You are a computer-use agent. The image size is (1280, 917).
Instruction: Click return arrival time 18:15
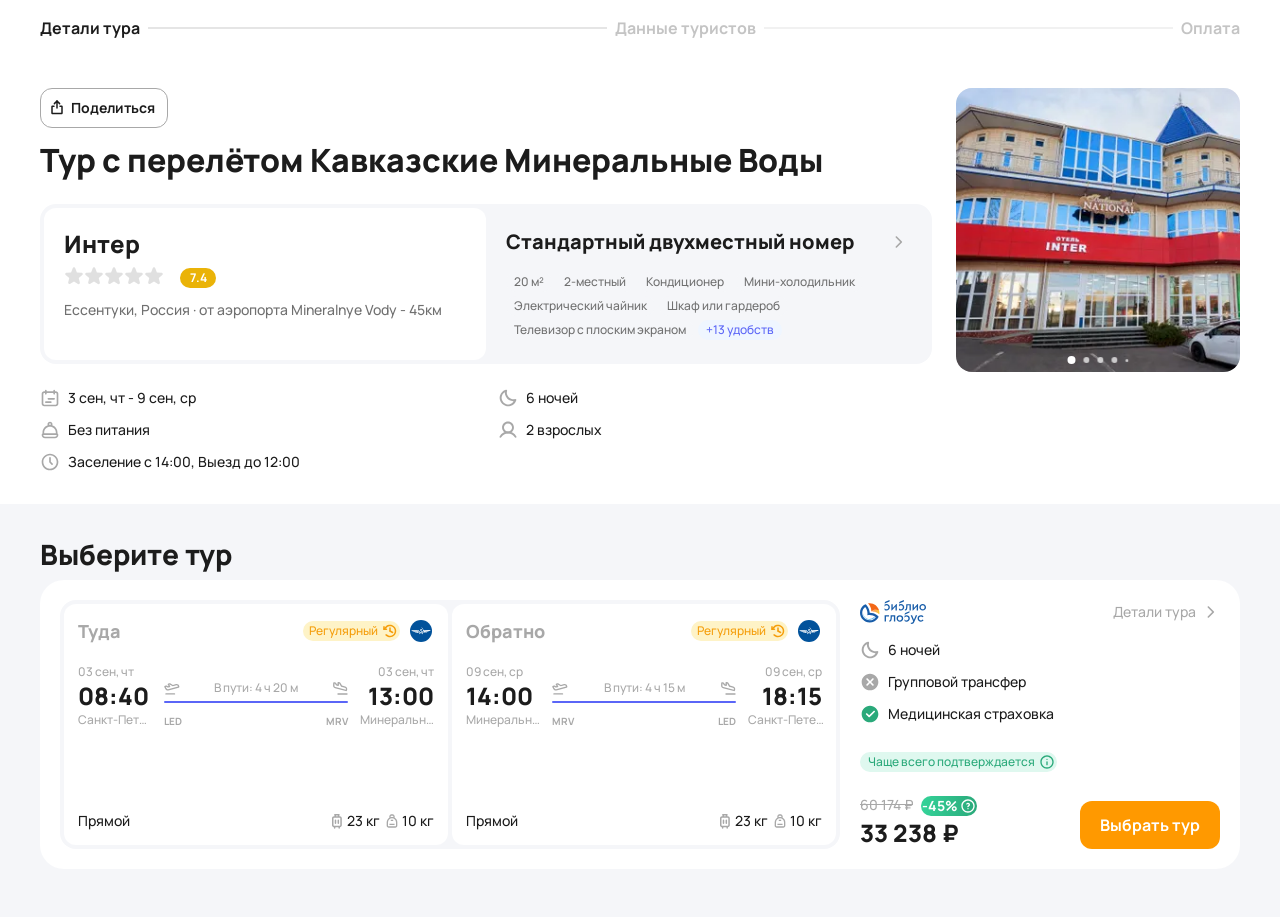(792, 697)
